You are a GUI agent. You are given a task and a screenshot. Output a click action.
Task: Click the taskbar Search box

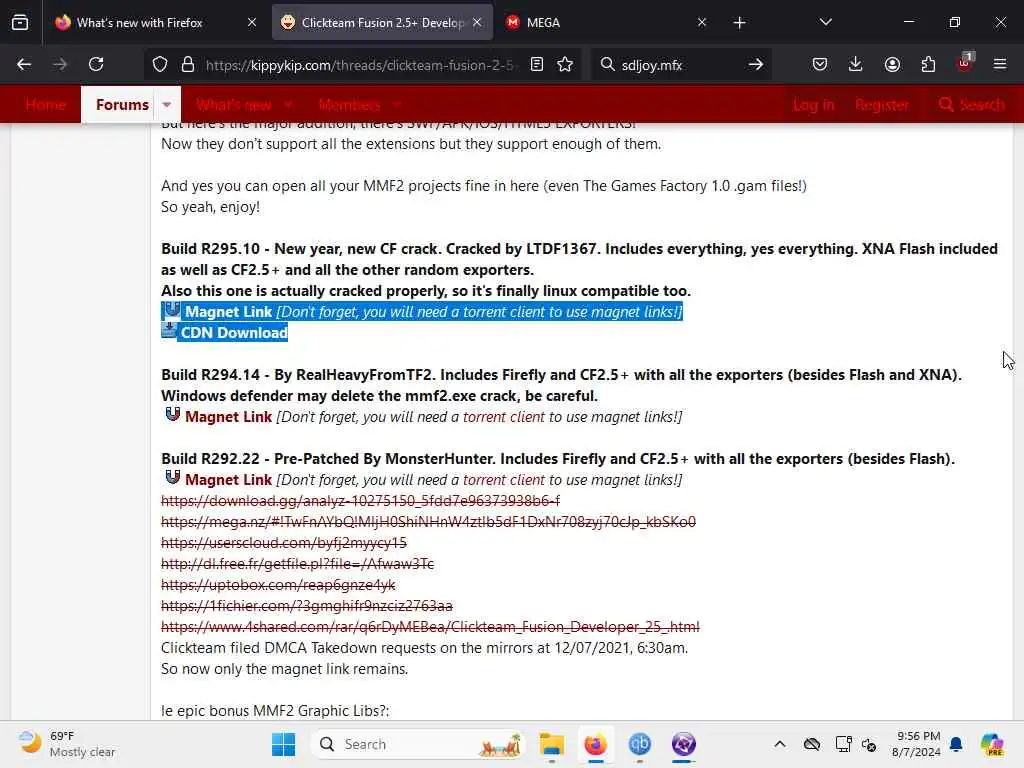click(419, 744)
